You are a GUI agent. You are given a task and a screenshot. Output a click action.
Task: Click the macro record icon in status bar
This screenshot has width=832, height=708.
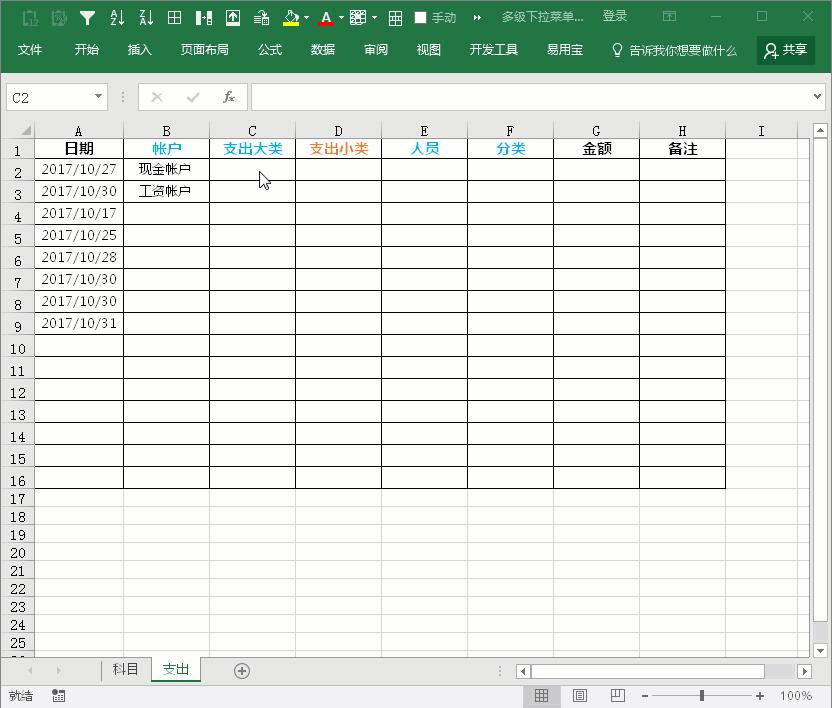pyautogui.click(x=57, y=694)
